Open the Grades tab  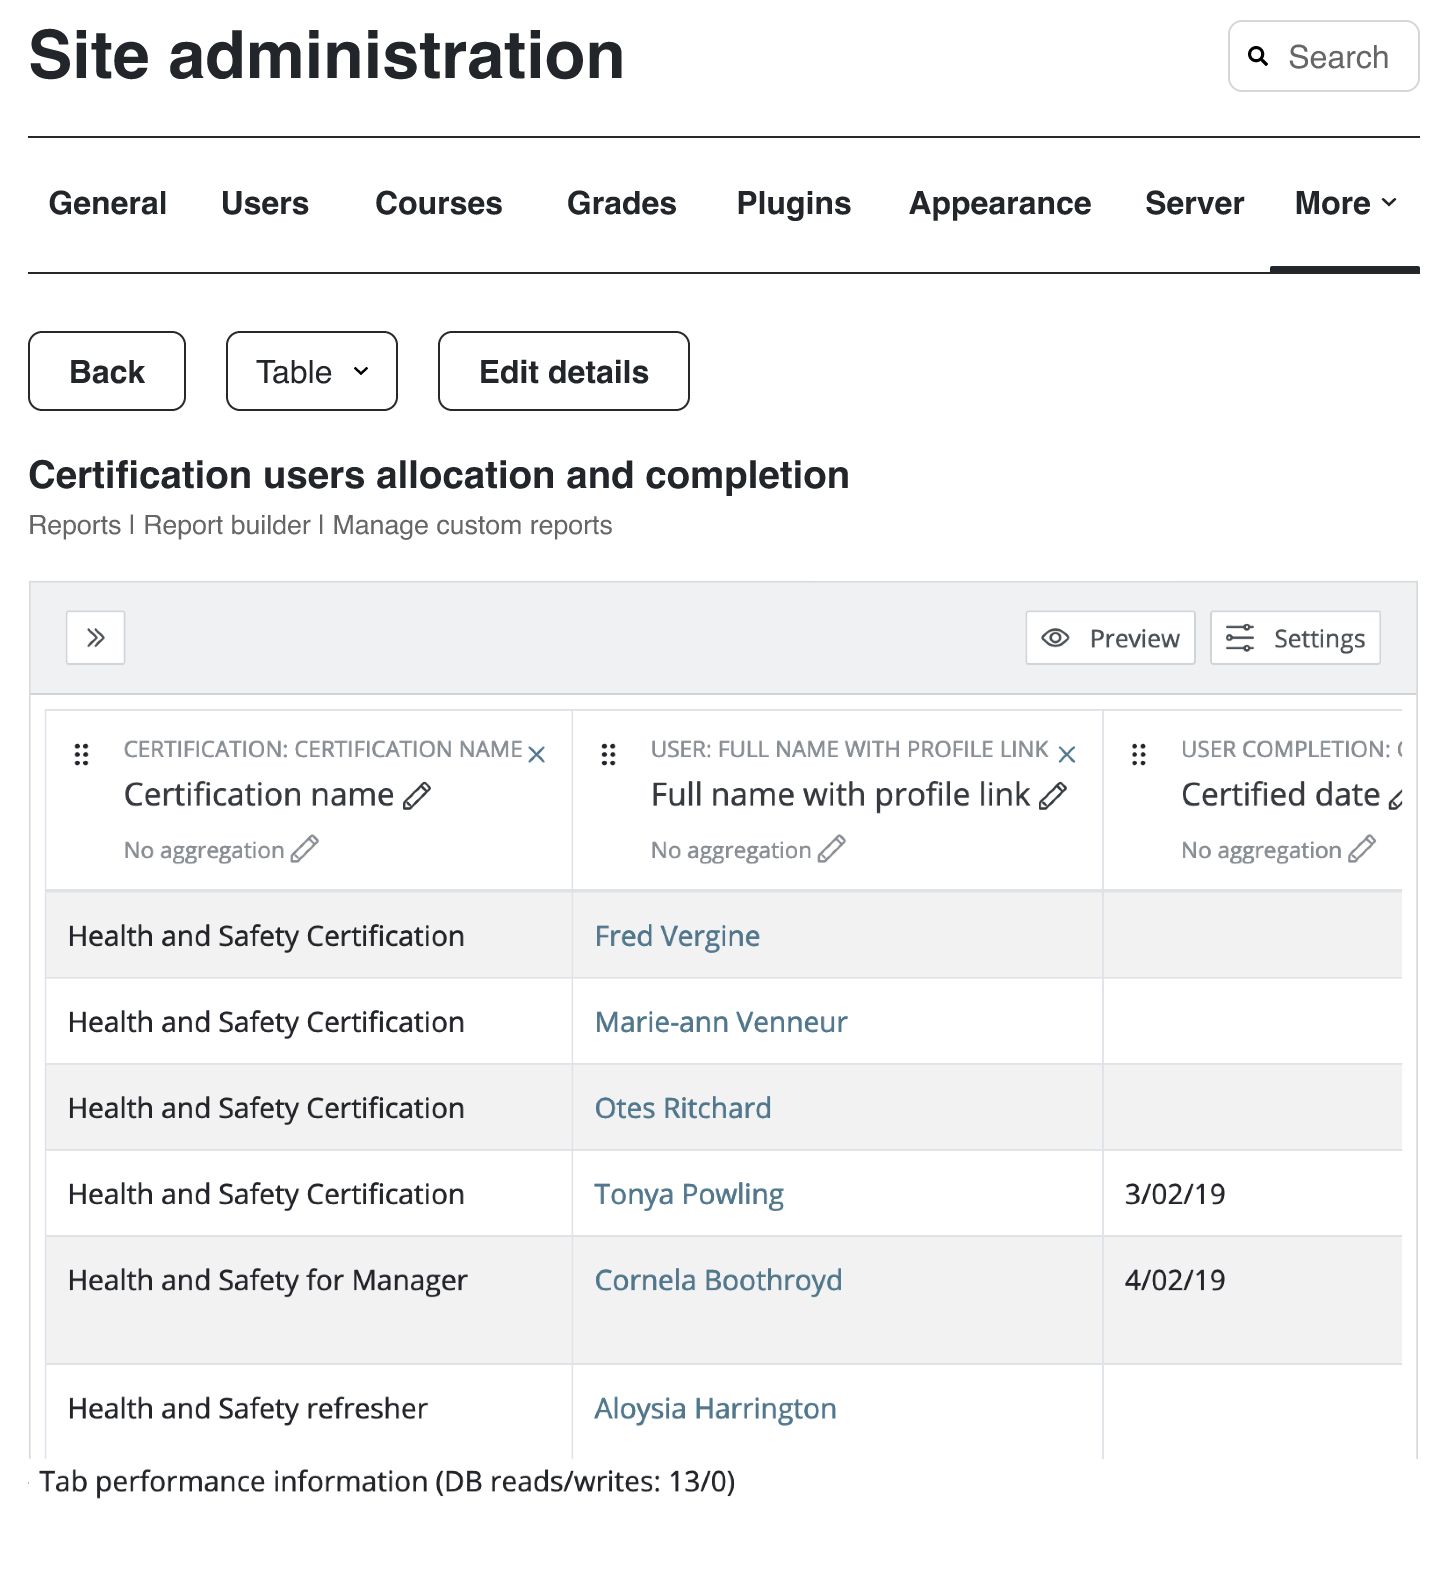pyautogui.click(x=622, y=203)
